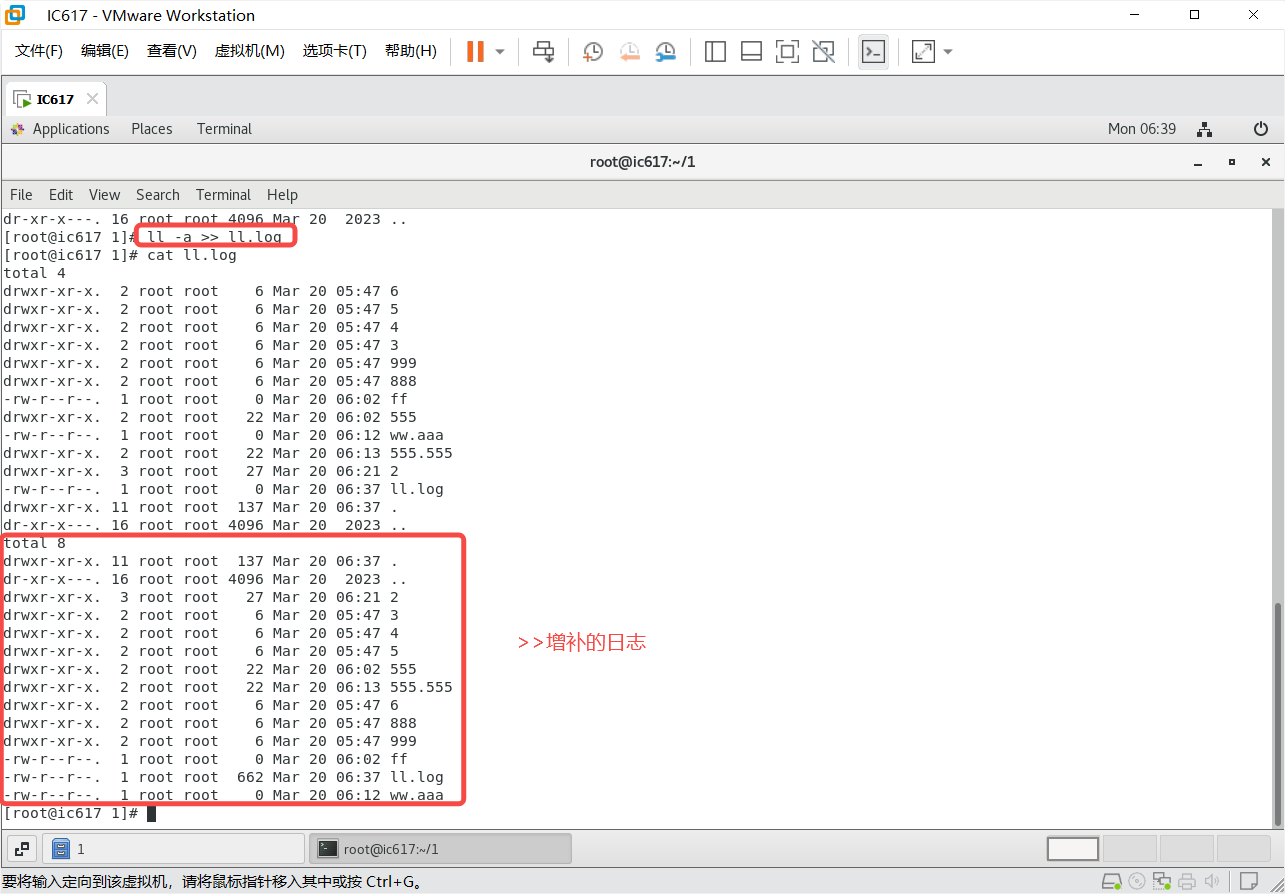Send Ctrl+Alt+Del to the virtual machine

(x=544, y=51)
